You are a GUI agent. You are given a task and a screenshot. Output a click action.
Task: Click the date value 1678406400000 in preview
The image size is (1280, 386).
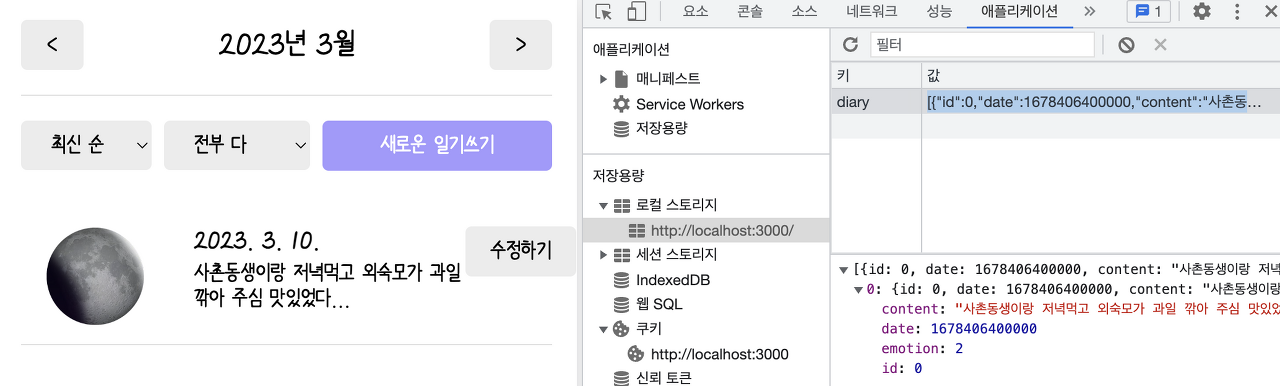[x=983, y=329]
